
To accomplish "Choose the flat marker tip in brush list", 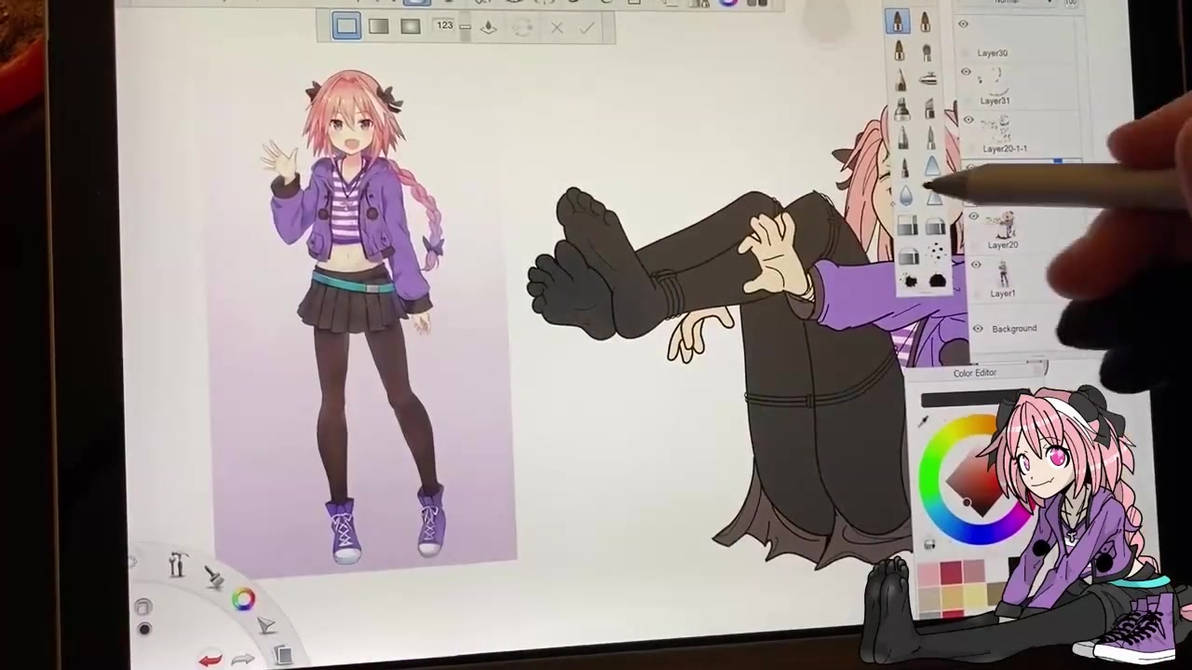I will 927,77.
